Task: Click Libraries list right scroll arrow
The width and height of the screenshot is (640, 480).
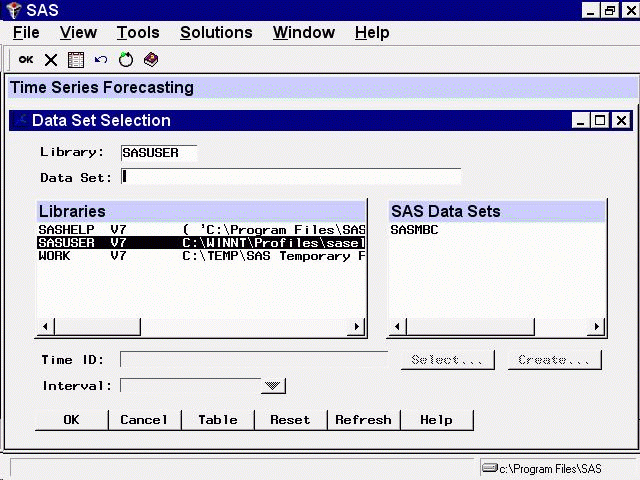Action: [356, 327]
